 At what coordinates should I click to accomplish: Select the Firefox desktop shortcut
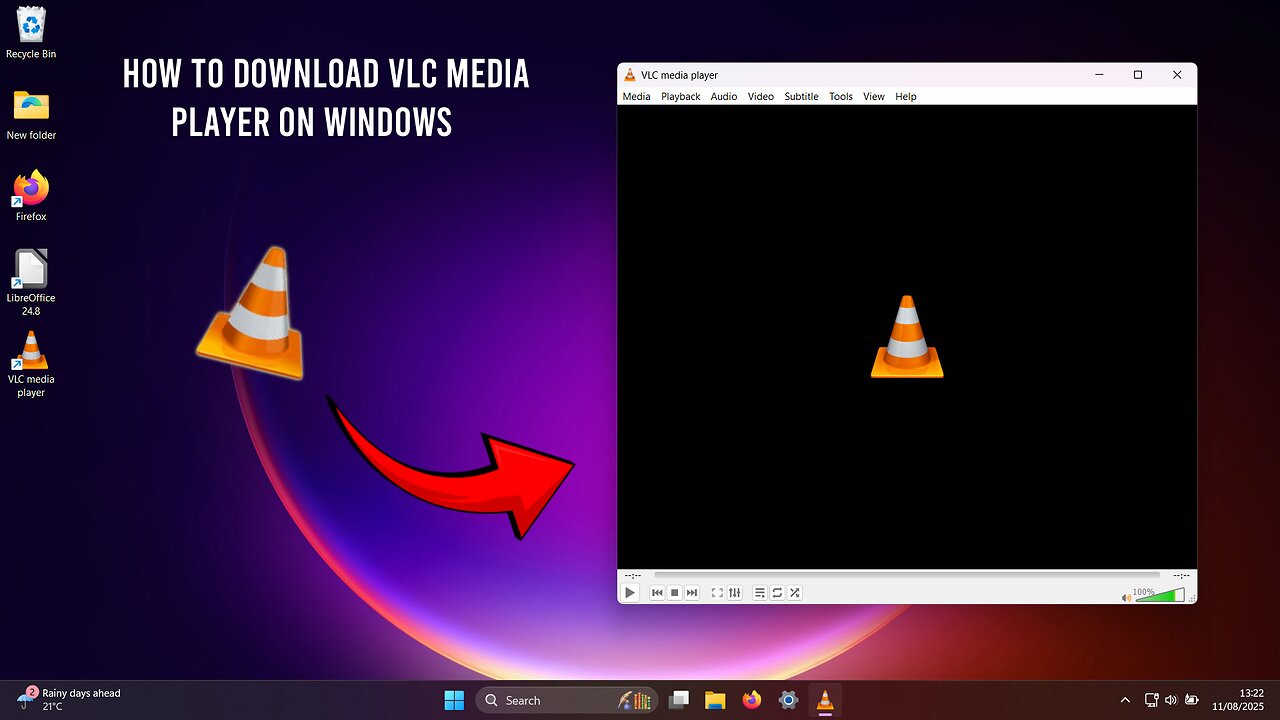31,196
